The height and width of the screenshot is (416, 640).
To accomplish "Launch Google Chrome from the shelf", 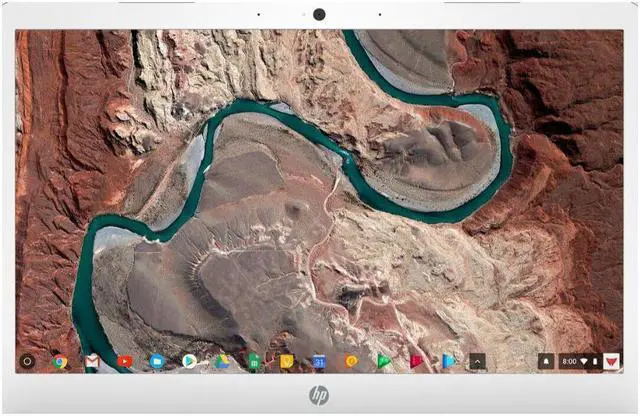I will click(60, 361).
